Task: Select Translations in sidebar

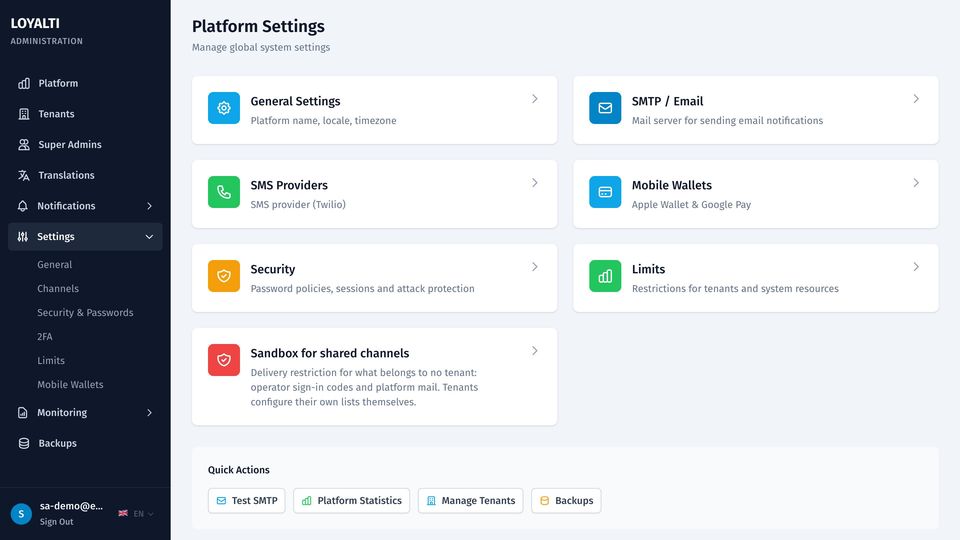Action: pos(85,175)
